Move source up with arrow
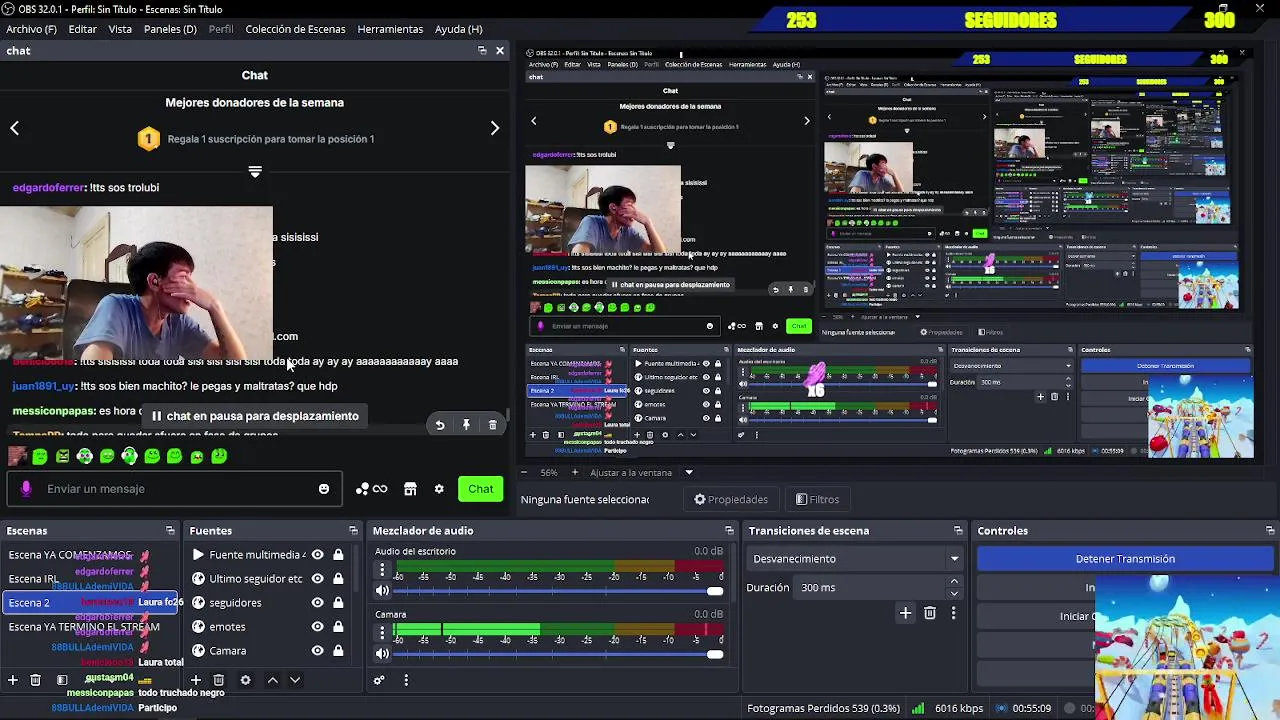Image resolution: width=1280 pixels, height=720 pixels. (272, 680)
